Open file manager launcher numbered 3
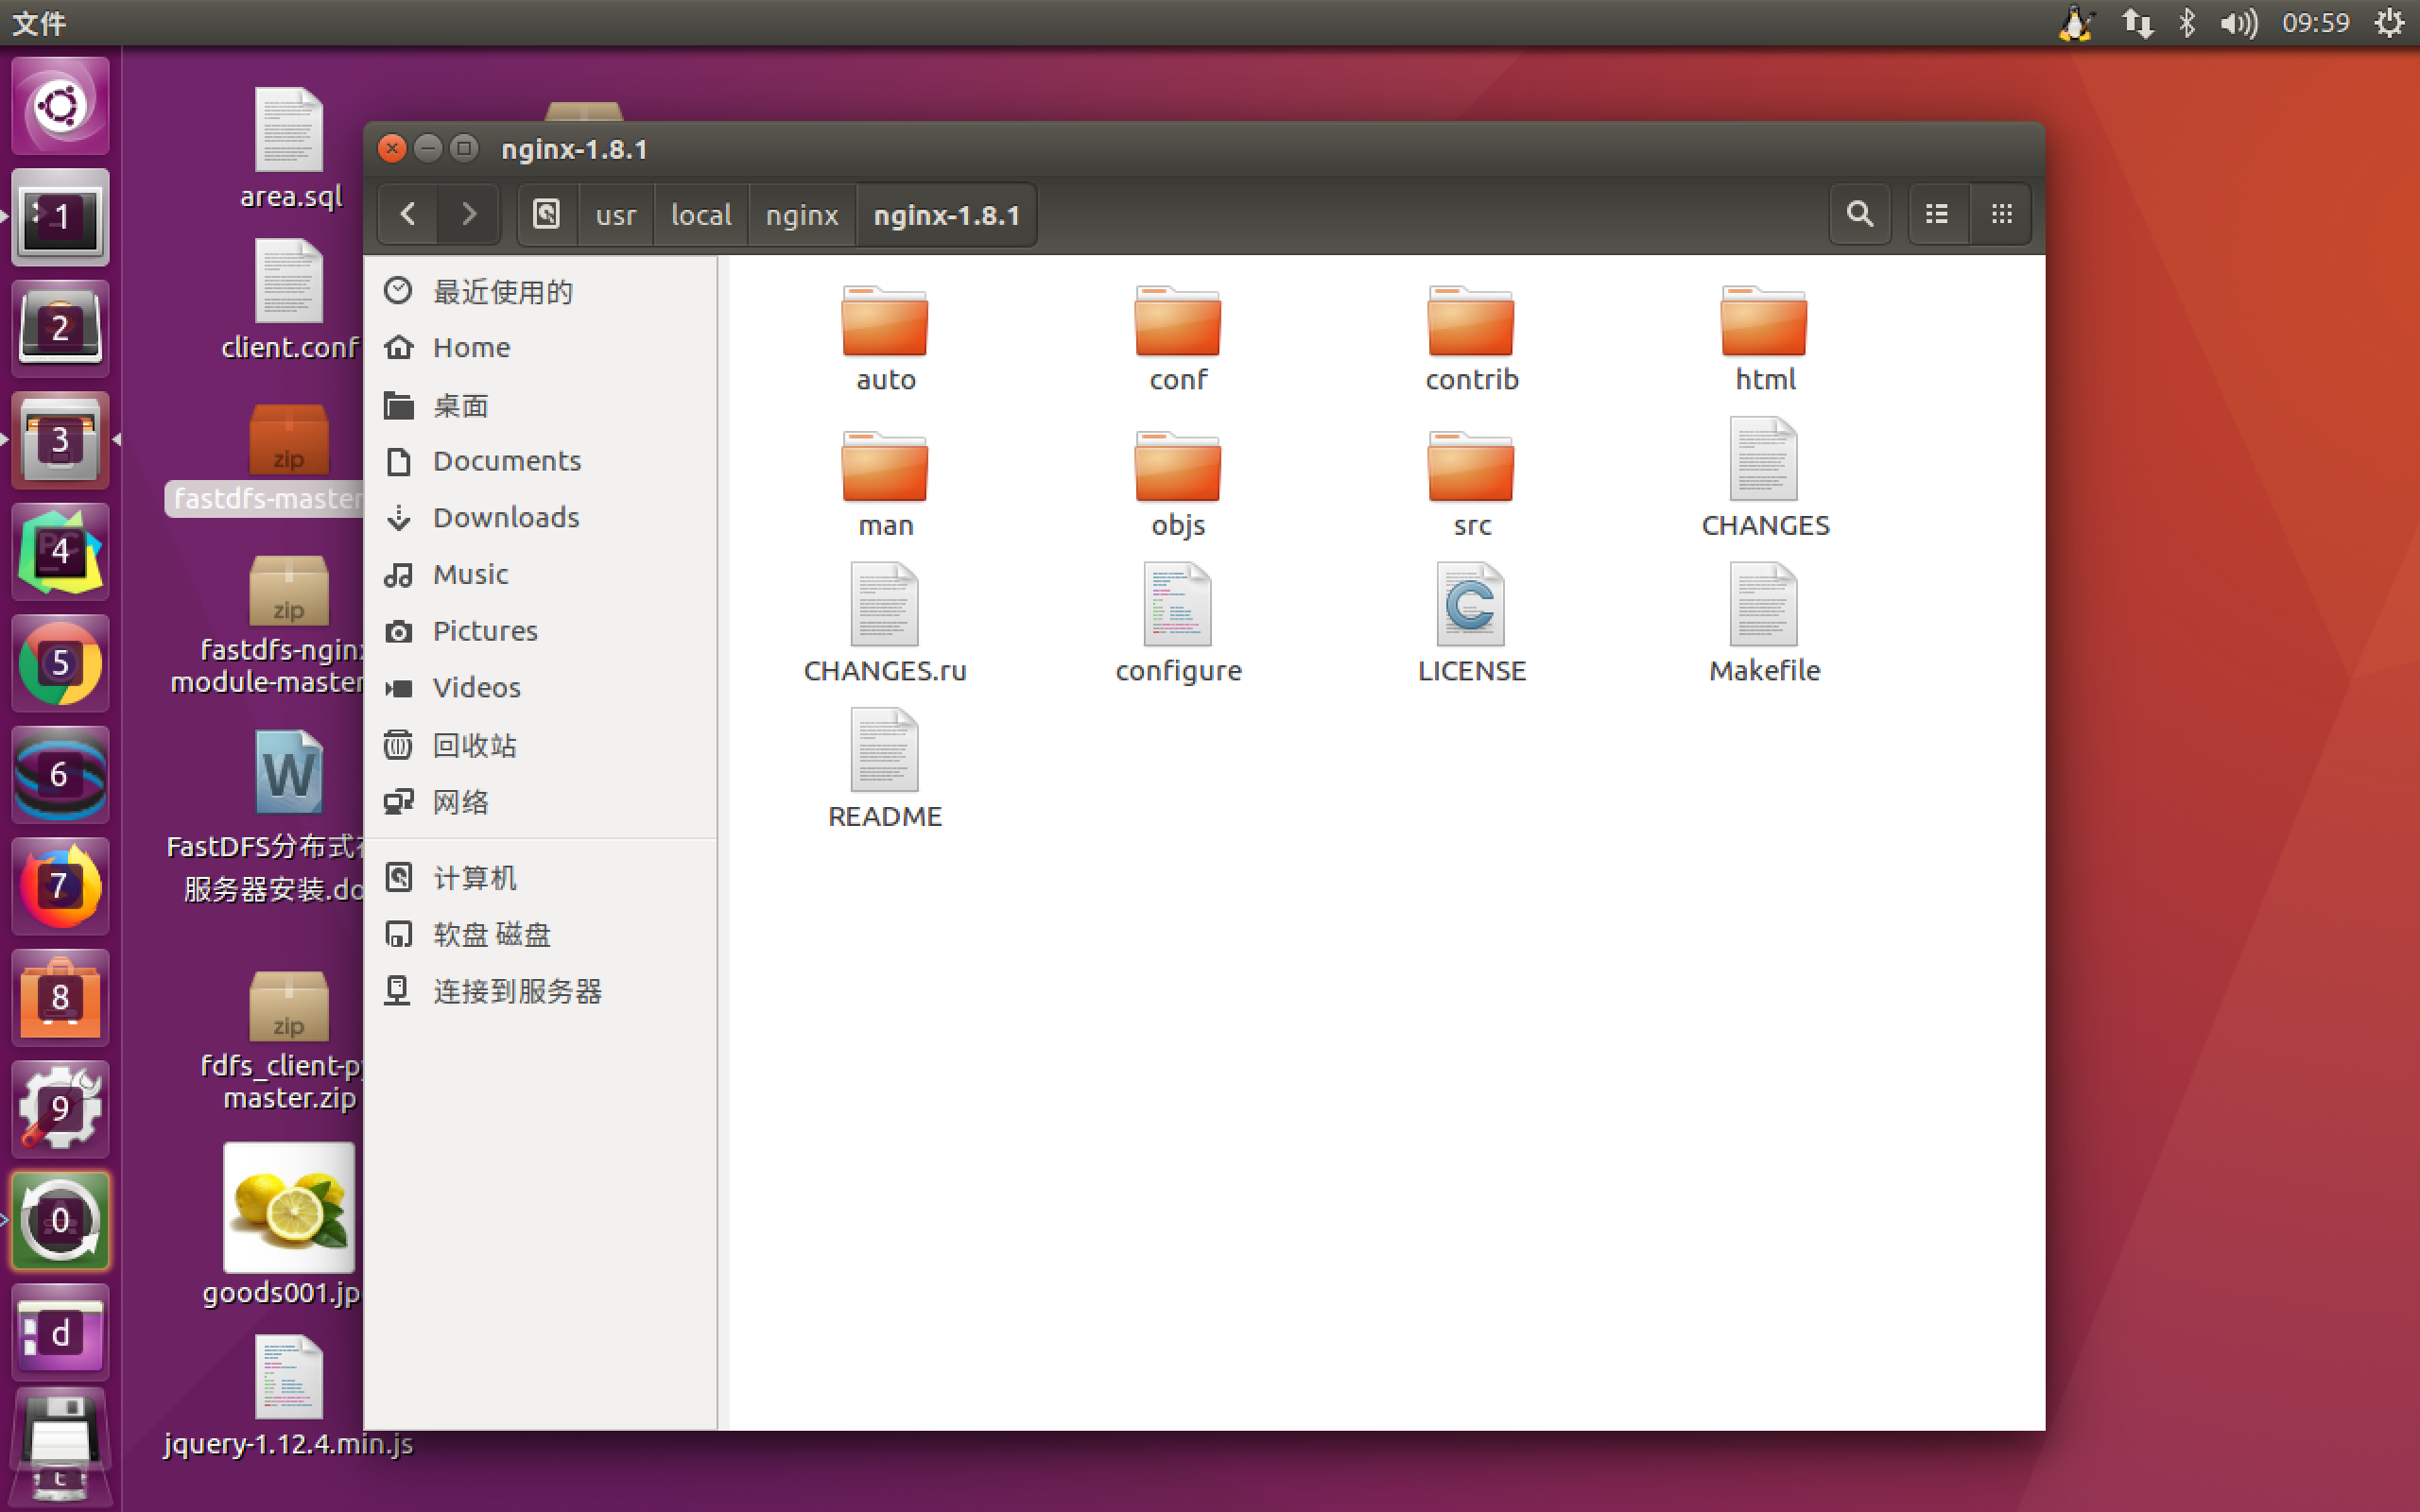The image size is (2420, 1512). pos(60,440)
